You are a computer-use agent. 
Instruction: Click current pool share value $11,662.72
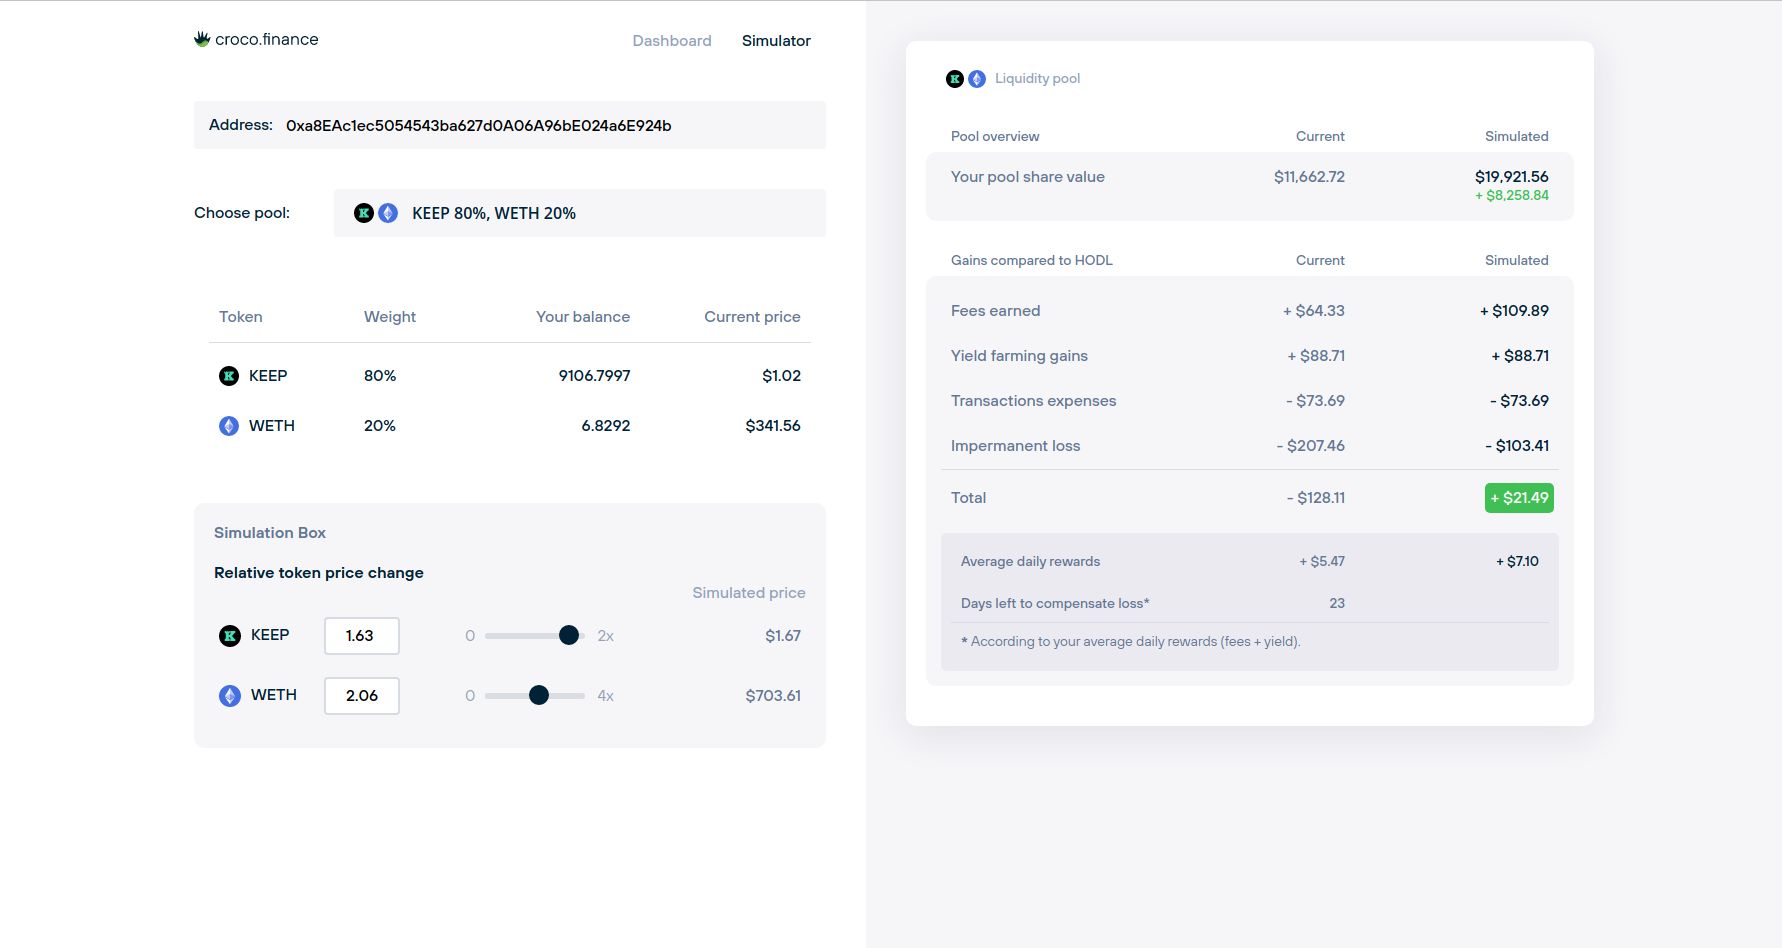click(x=1309, y=177)
